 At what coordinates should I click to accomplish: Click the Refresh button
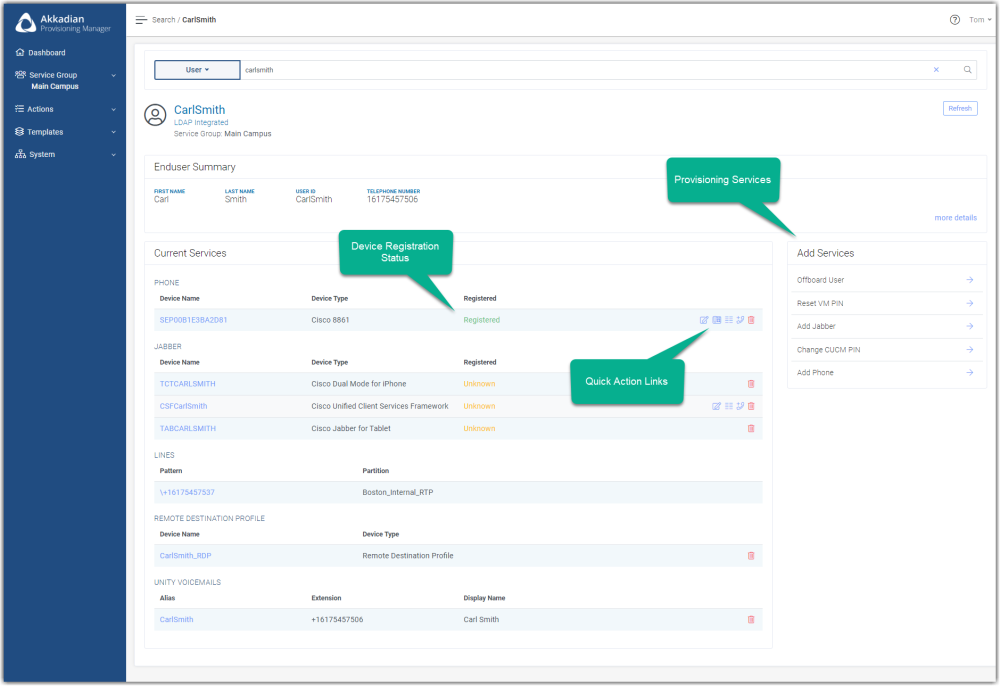pyautogui.click(x=959, y=108)
